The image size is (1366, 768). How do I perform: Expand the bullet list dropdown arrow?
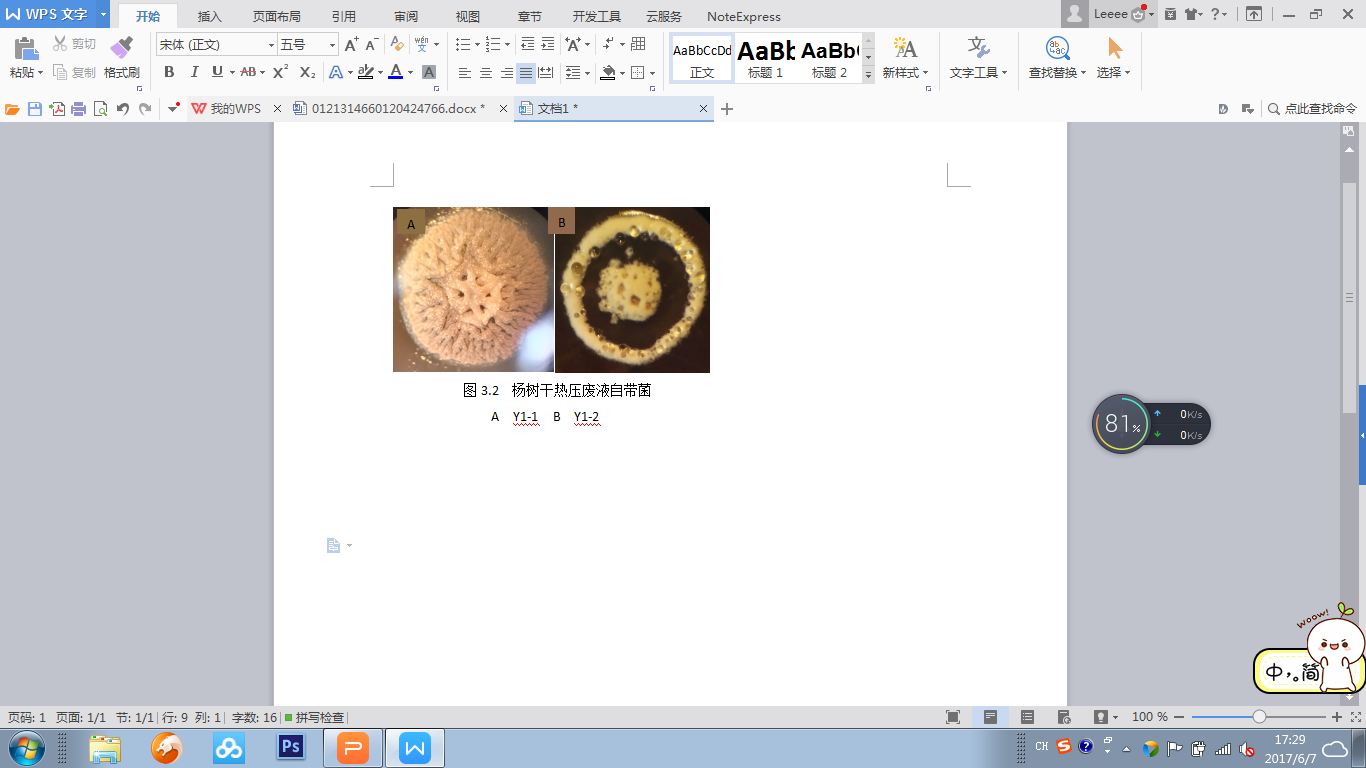477,45
